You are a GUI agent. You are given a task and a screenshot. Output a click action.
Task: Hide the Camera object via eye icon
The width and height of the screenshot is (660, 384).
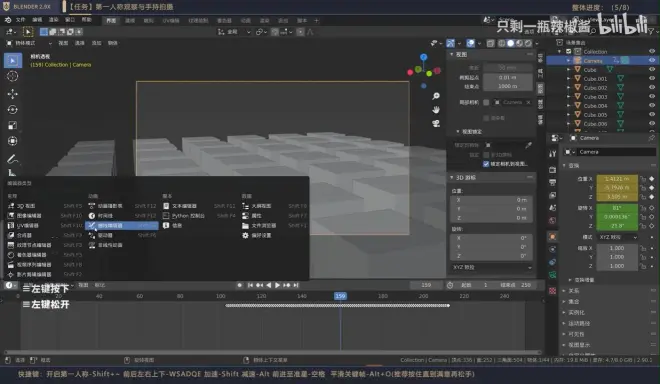[652, 61]
